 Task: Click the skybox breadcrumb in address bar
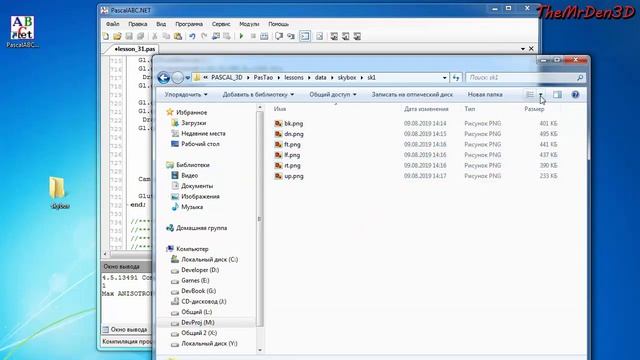point(347,78)
